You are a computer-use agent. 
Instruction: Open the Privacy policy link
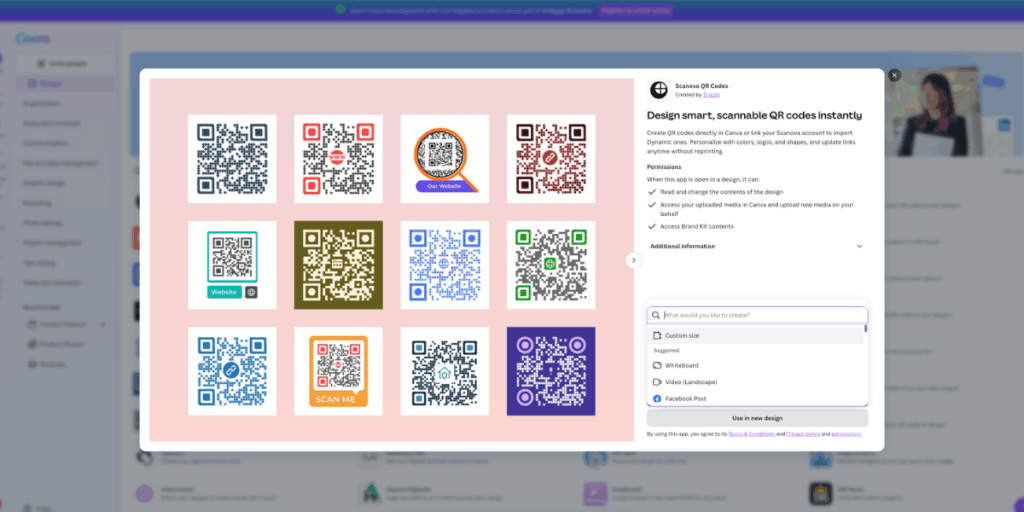(802, 434)
